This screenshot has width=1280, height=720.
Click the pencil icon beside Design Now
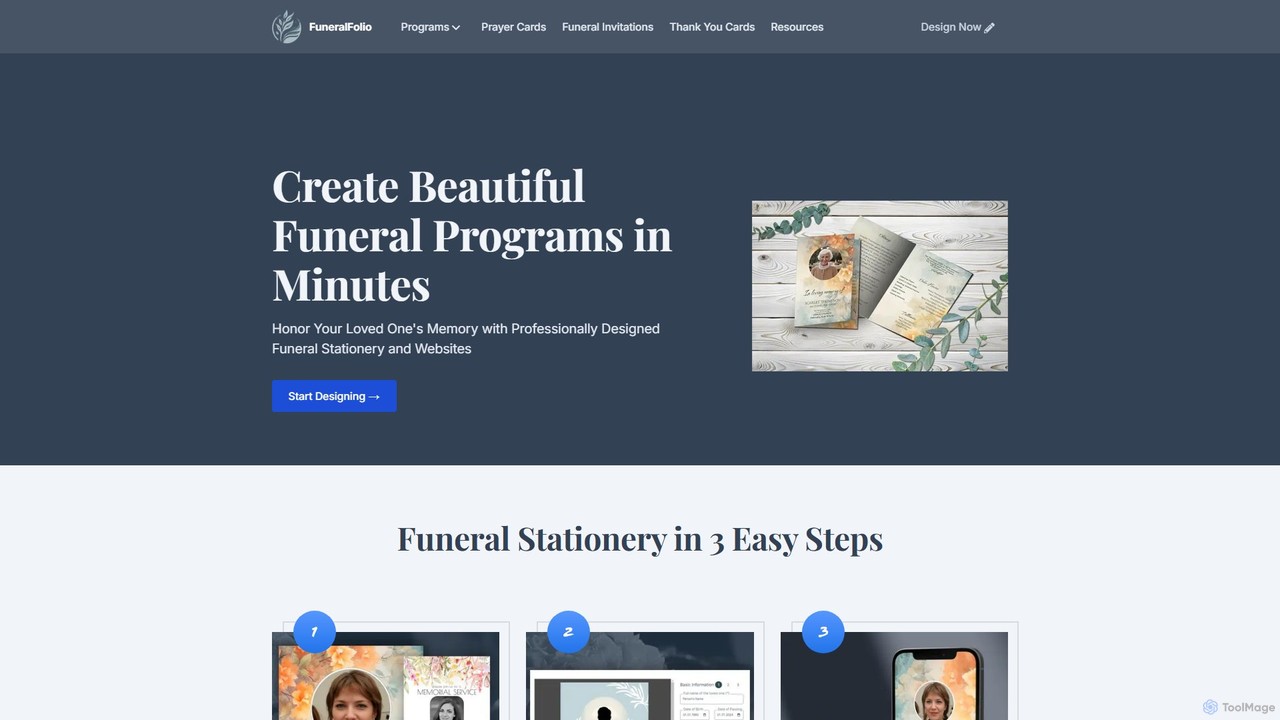point(990,28)
